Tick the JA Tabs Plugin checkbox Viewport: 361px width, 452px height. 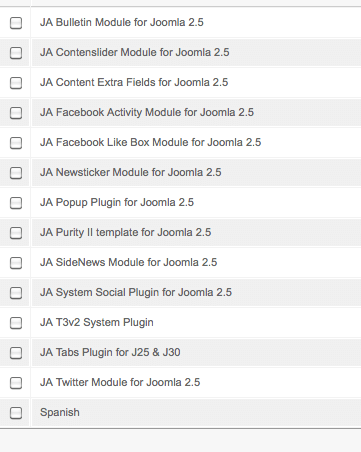coord(16,353)
